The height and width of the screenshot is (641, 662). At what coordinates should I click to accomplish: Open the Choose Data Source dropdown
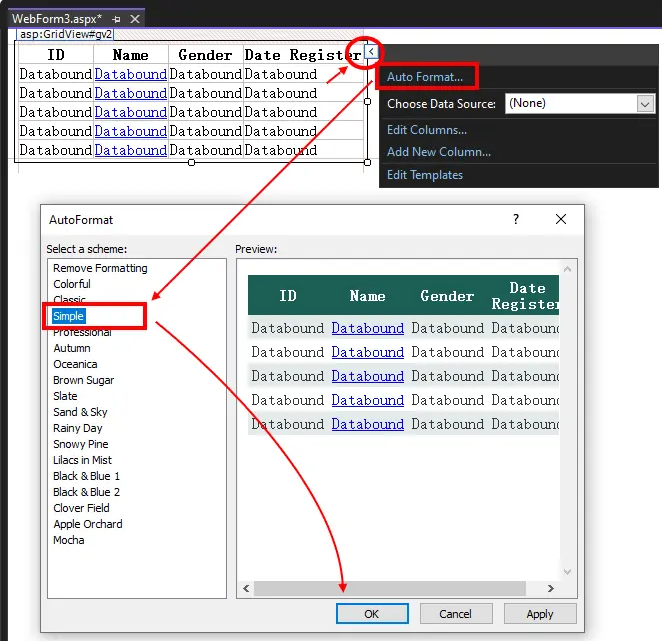(x=645, y=103)
